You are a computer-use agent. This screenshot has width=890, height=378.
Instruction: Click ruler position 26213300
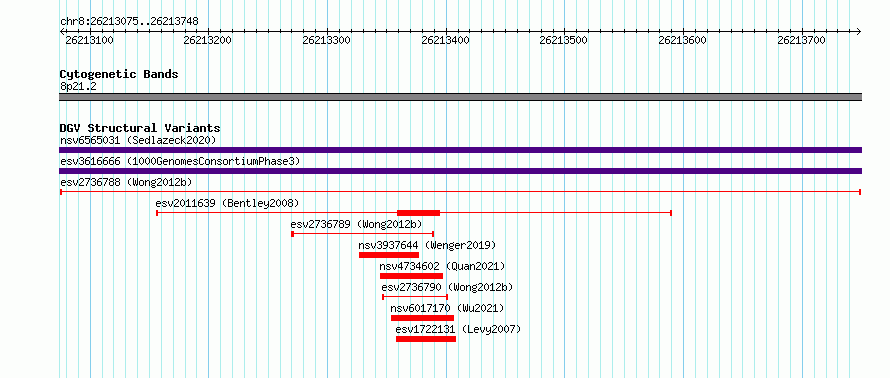point(327,40)
